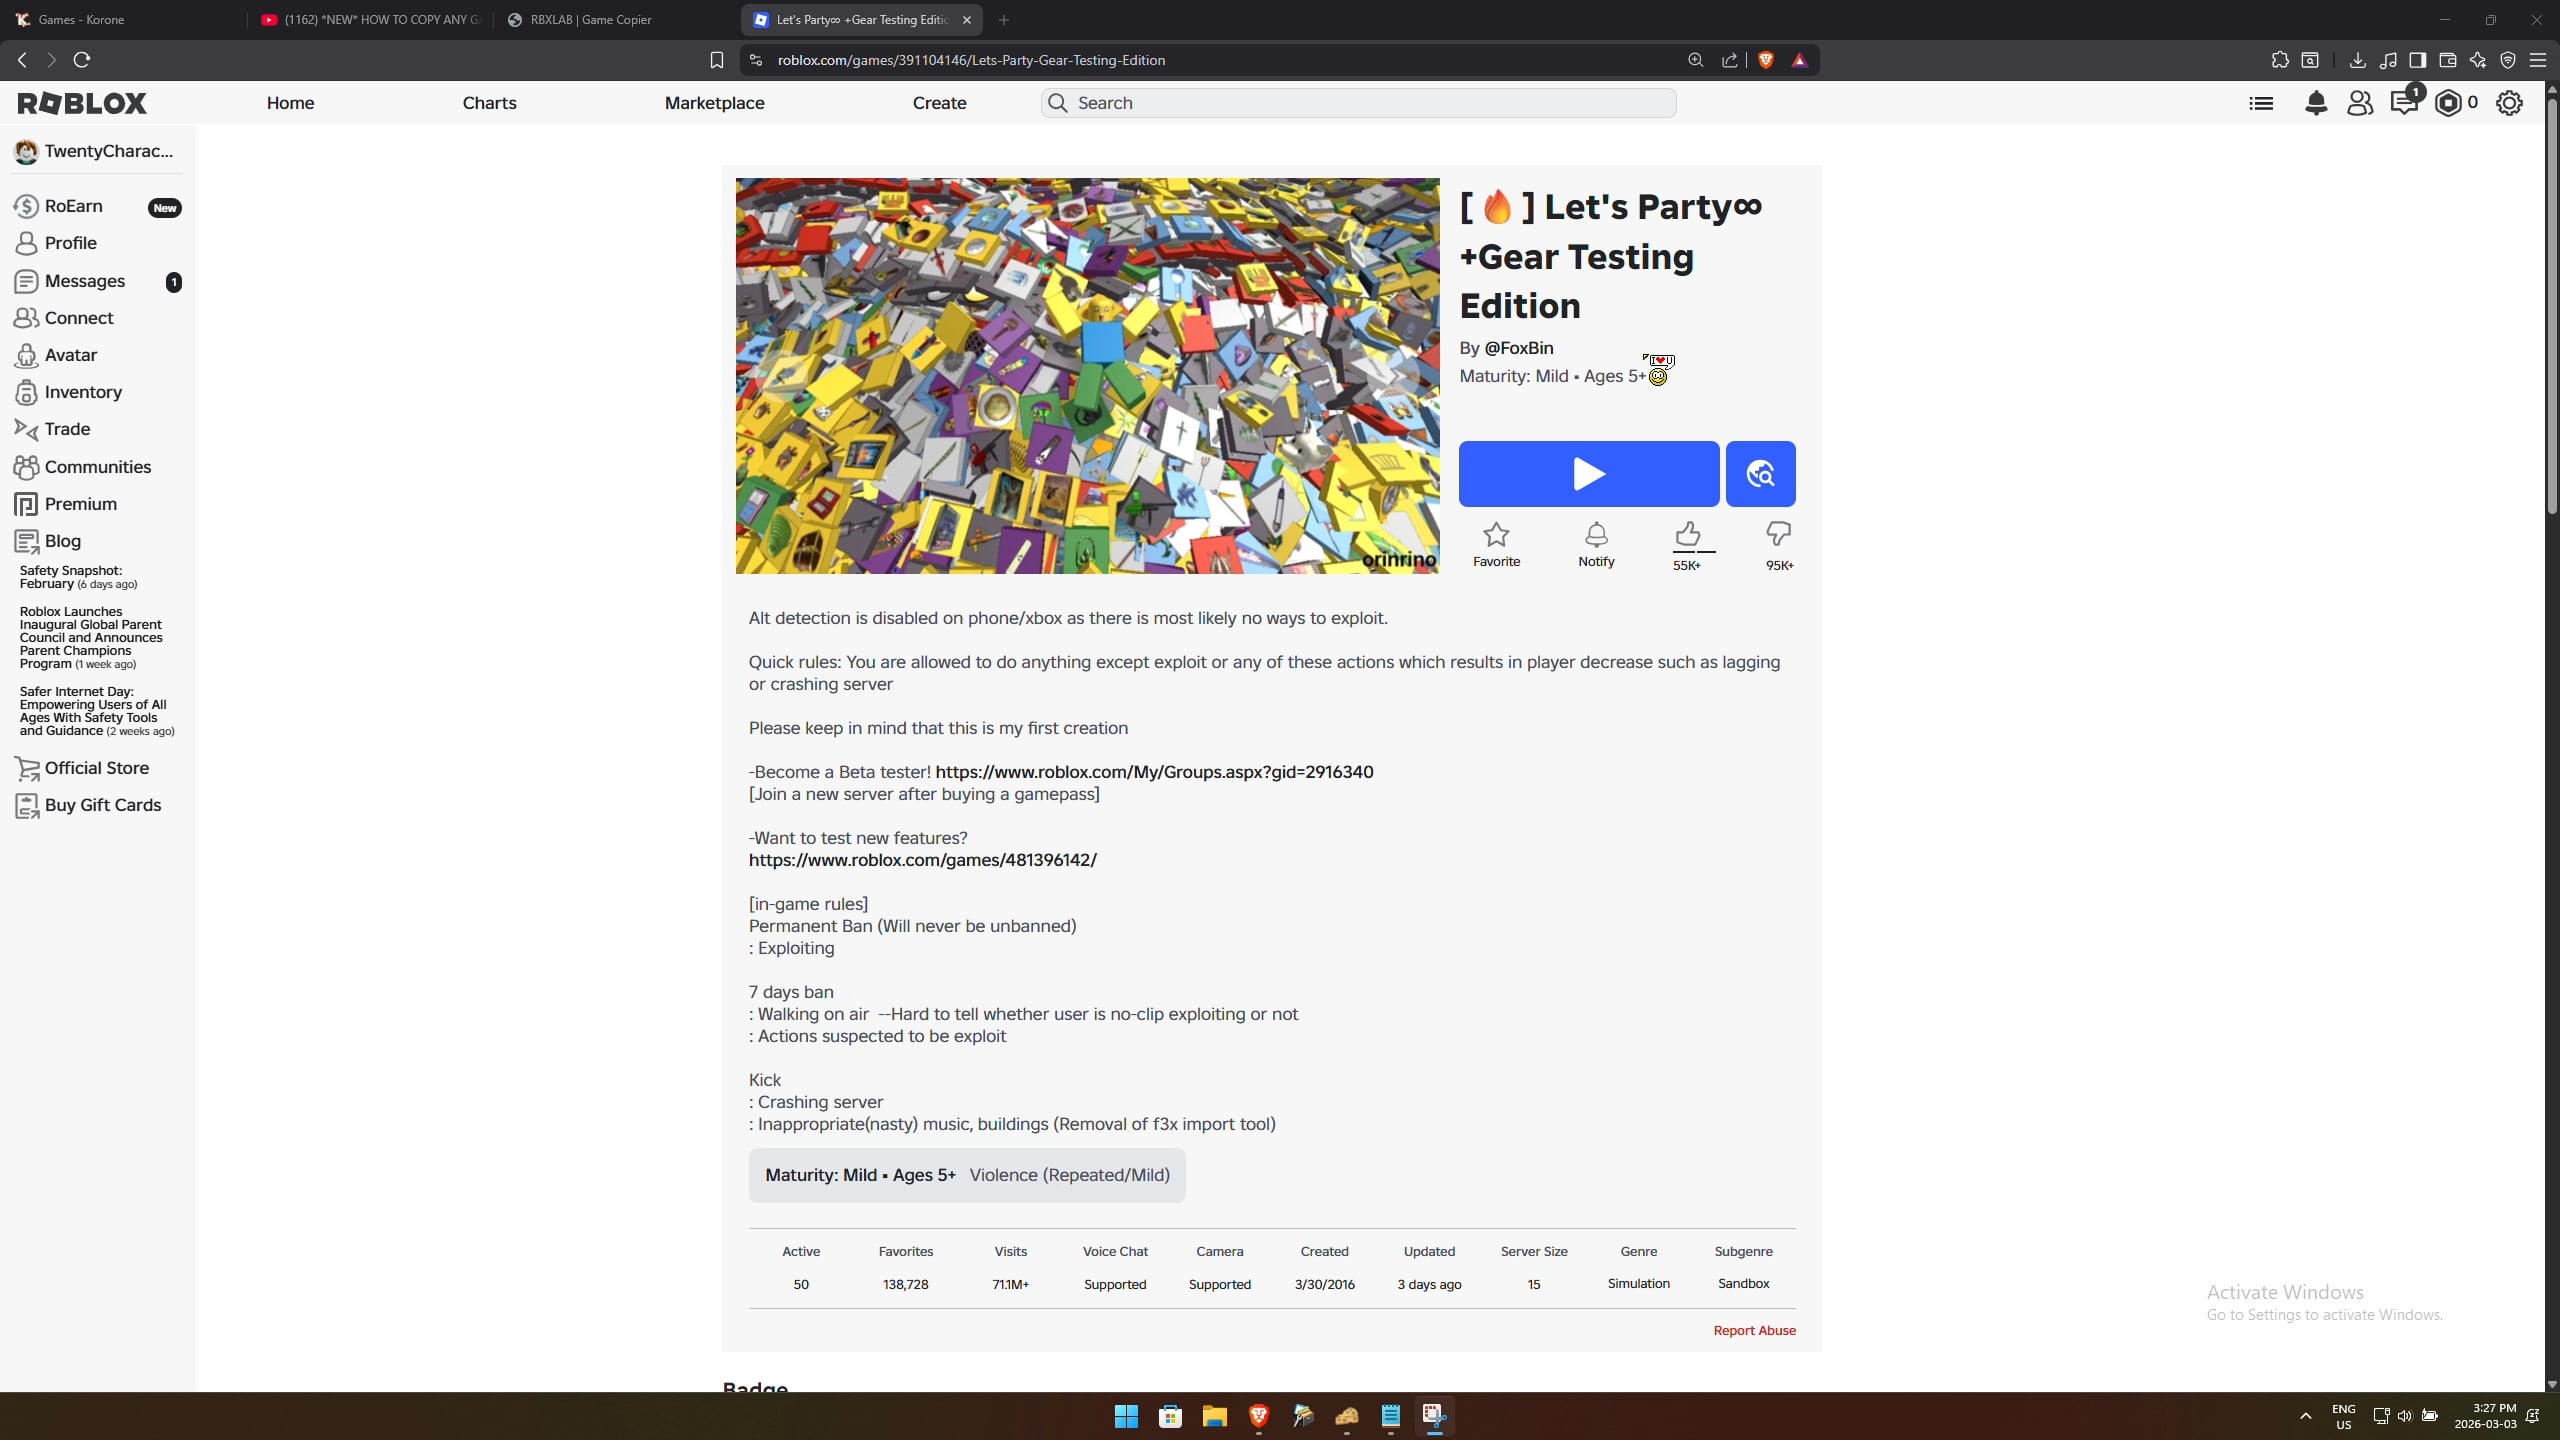The height and width of the screenshot is (1440, 2560).
Task: Open the Robux balance icon
Action: [x=2447, y=103]
